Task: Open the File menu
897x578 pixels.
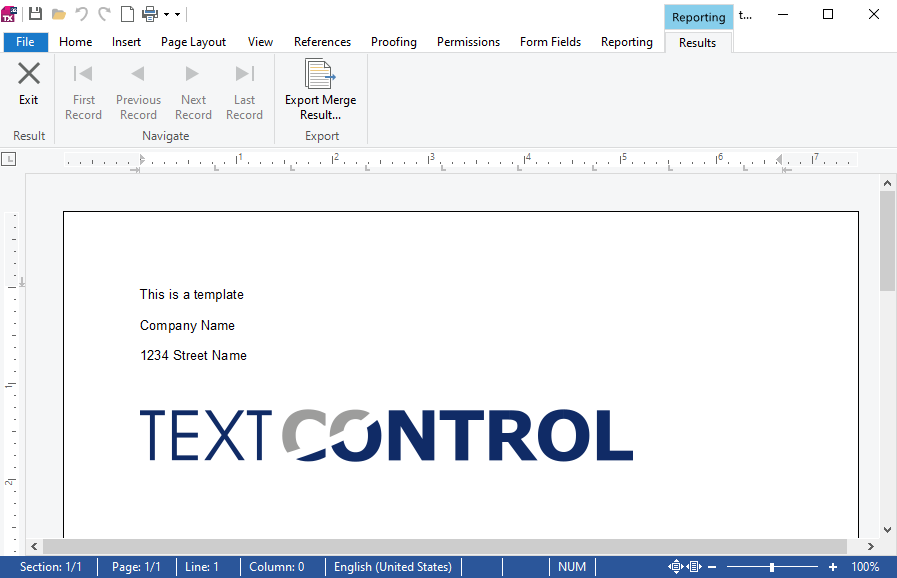Action: click(x=25, y=42)
